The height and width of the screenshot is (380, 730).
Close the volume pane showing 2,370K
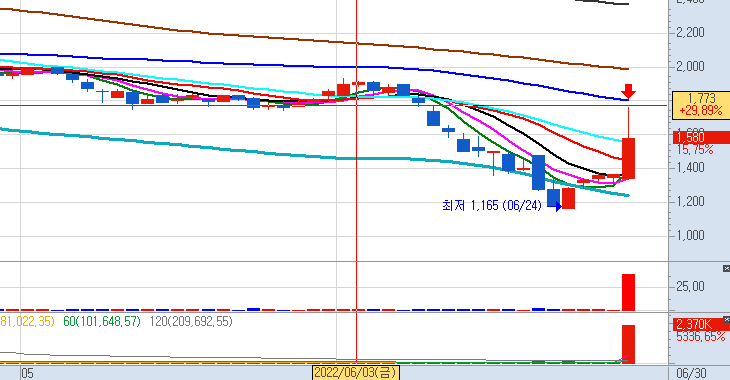pyautogui.click(x=726, y=319)
